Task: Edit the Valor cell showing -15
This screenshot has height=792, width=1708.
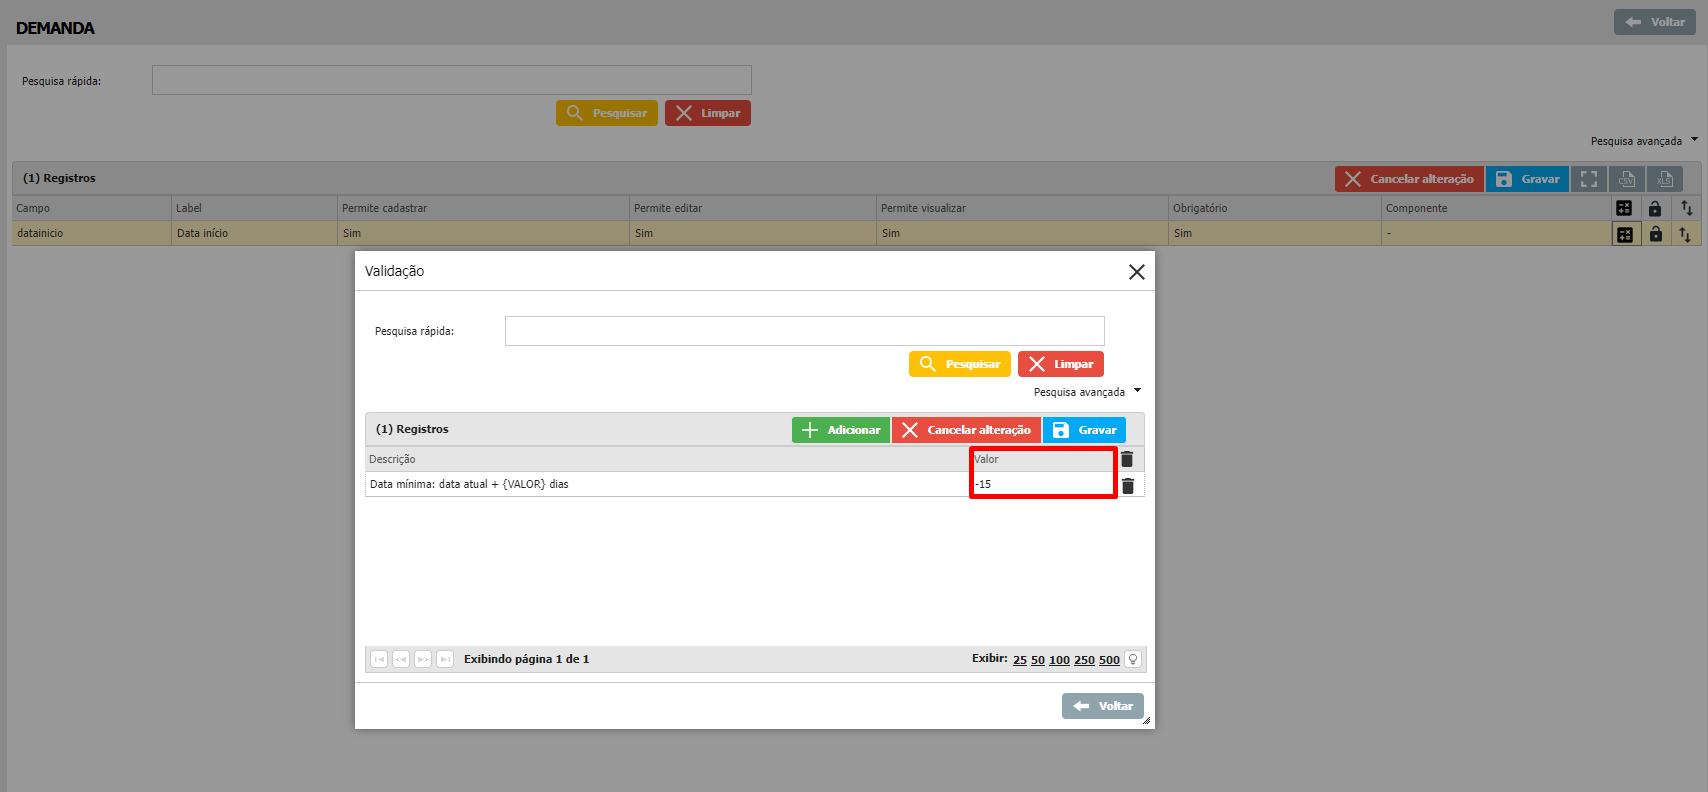Action: 1043,484
